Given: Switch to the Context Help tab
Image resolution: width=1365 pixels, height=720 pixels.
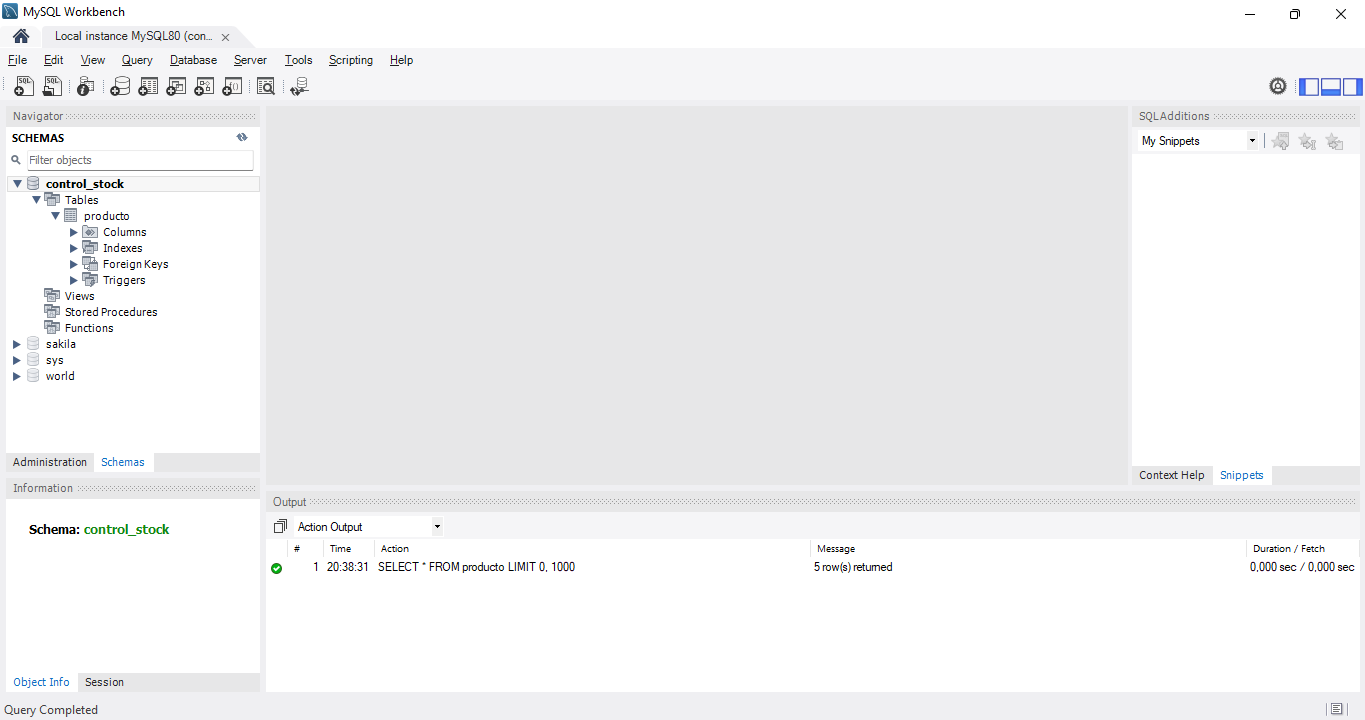Looking at the screenshot, I should tap(1172, 475).
